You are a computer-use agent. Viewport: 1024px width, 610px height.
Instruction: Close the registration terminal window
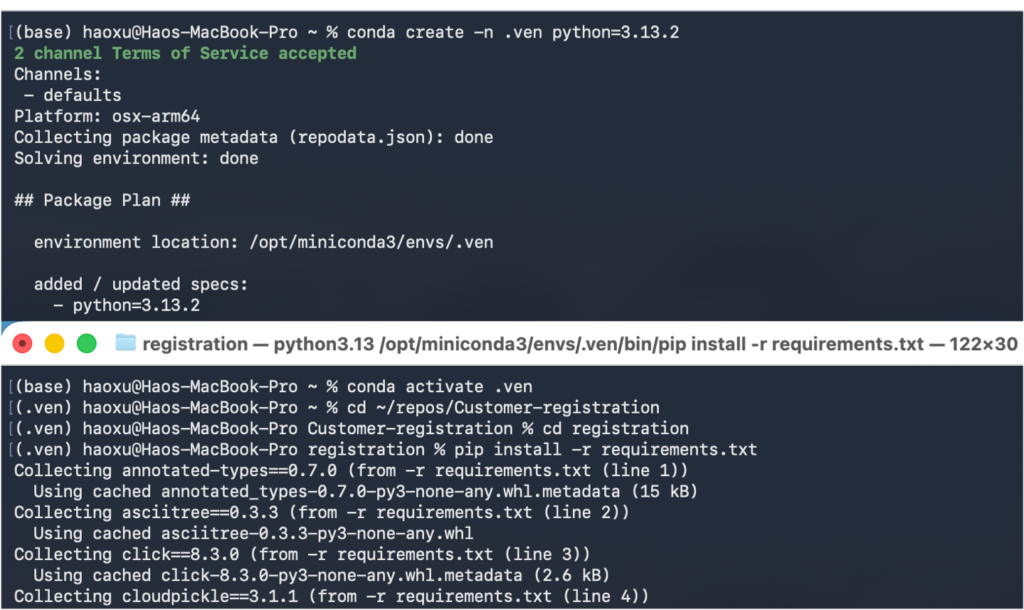(x=22, y=344)
